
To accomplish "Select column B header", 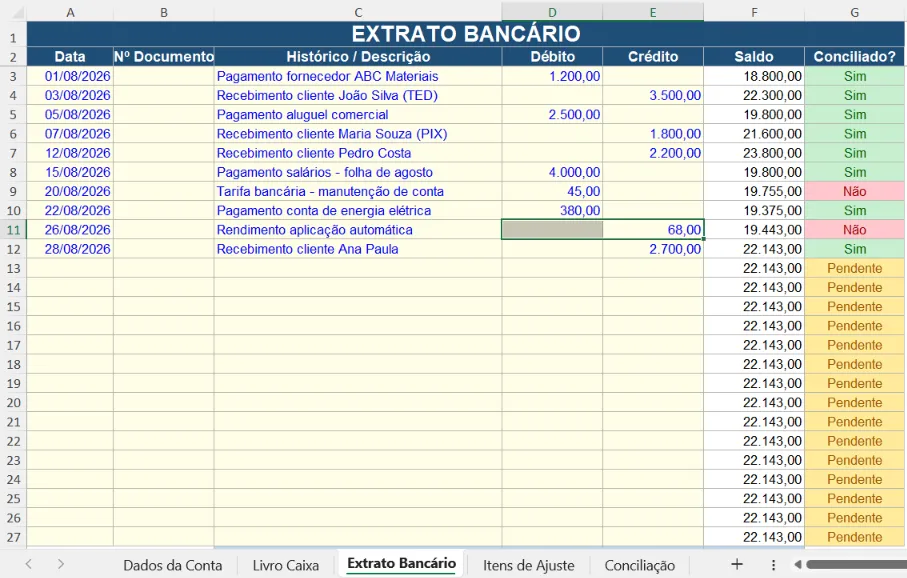I will click(x=164, y=12).
